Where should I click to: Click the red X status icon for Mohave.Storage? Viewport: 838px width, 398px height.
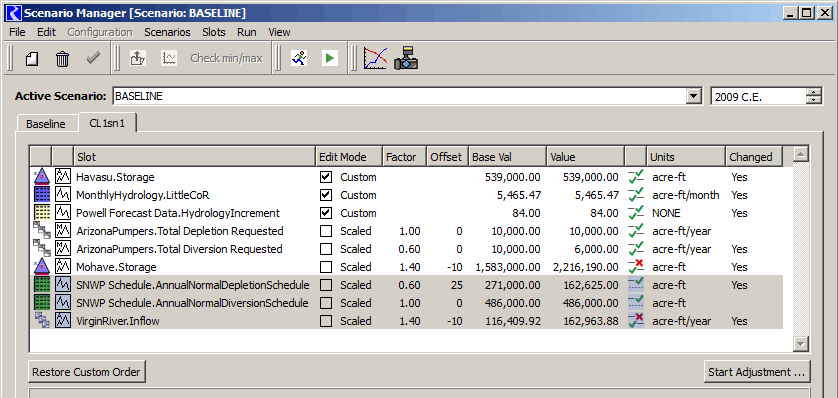pos(636,267)
